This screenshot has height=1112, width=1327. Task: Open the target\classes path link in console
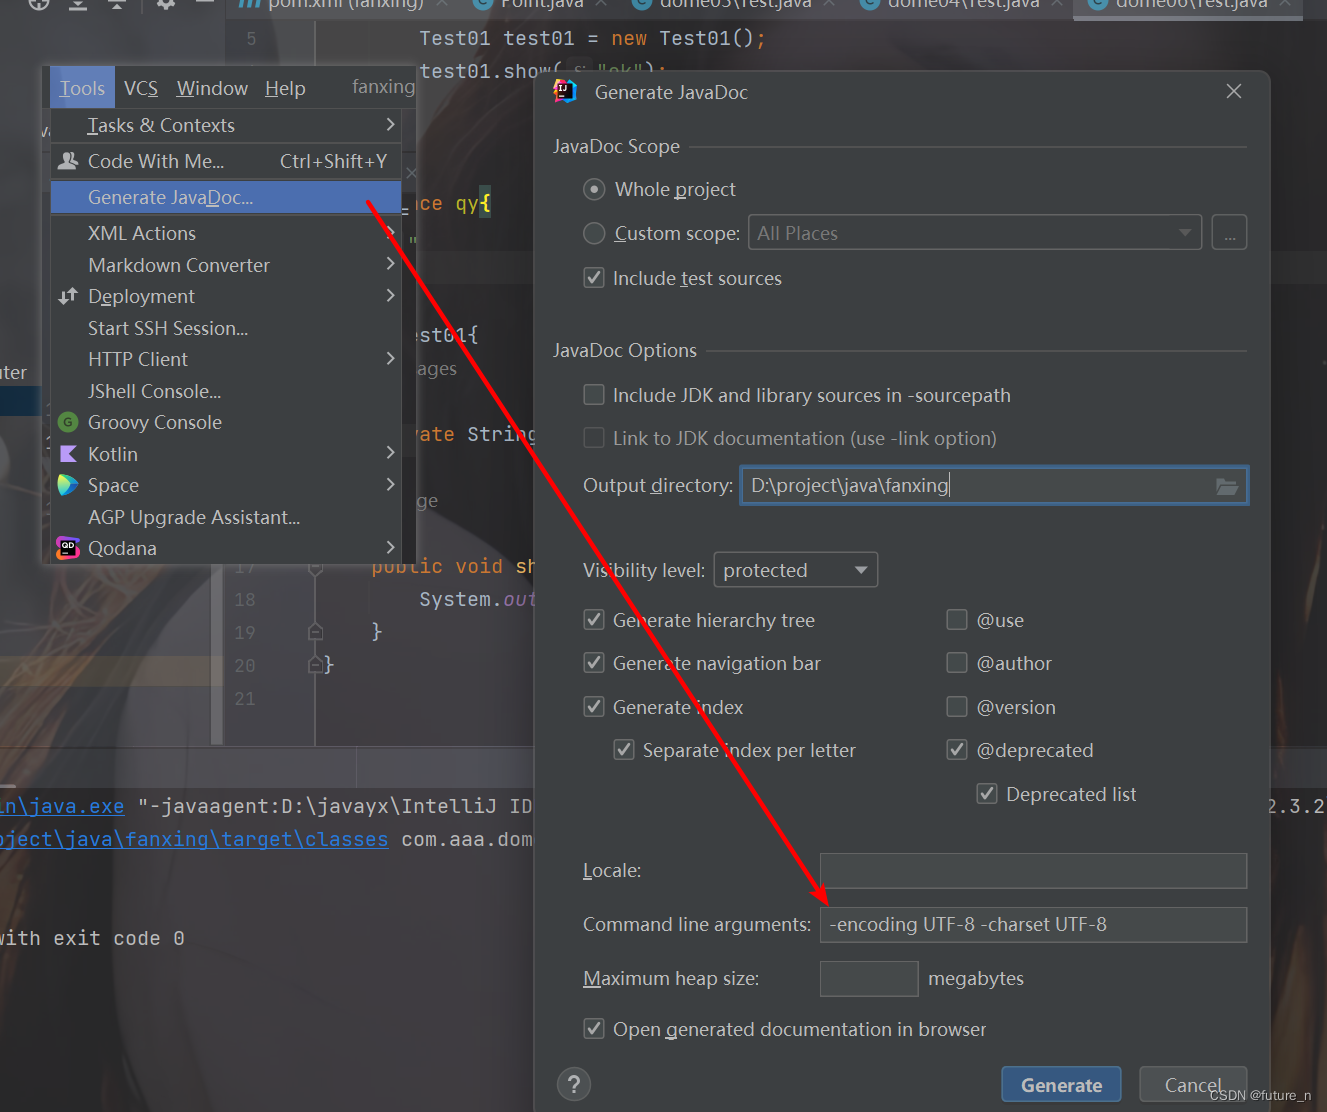coord(194,839)
